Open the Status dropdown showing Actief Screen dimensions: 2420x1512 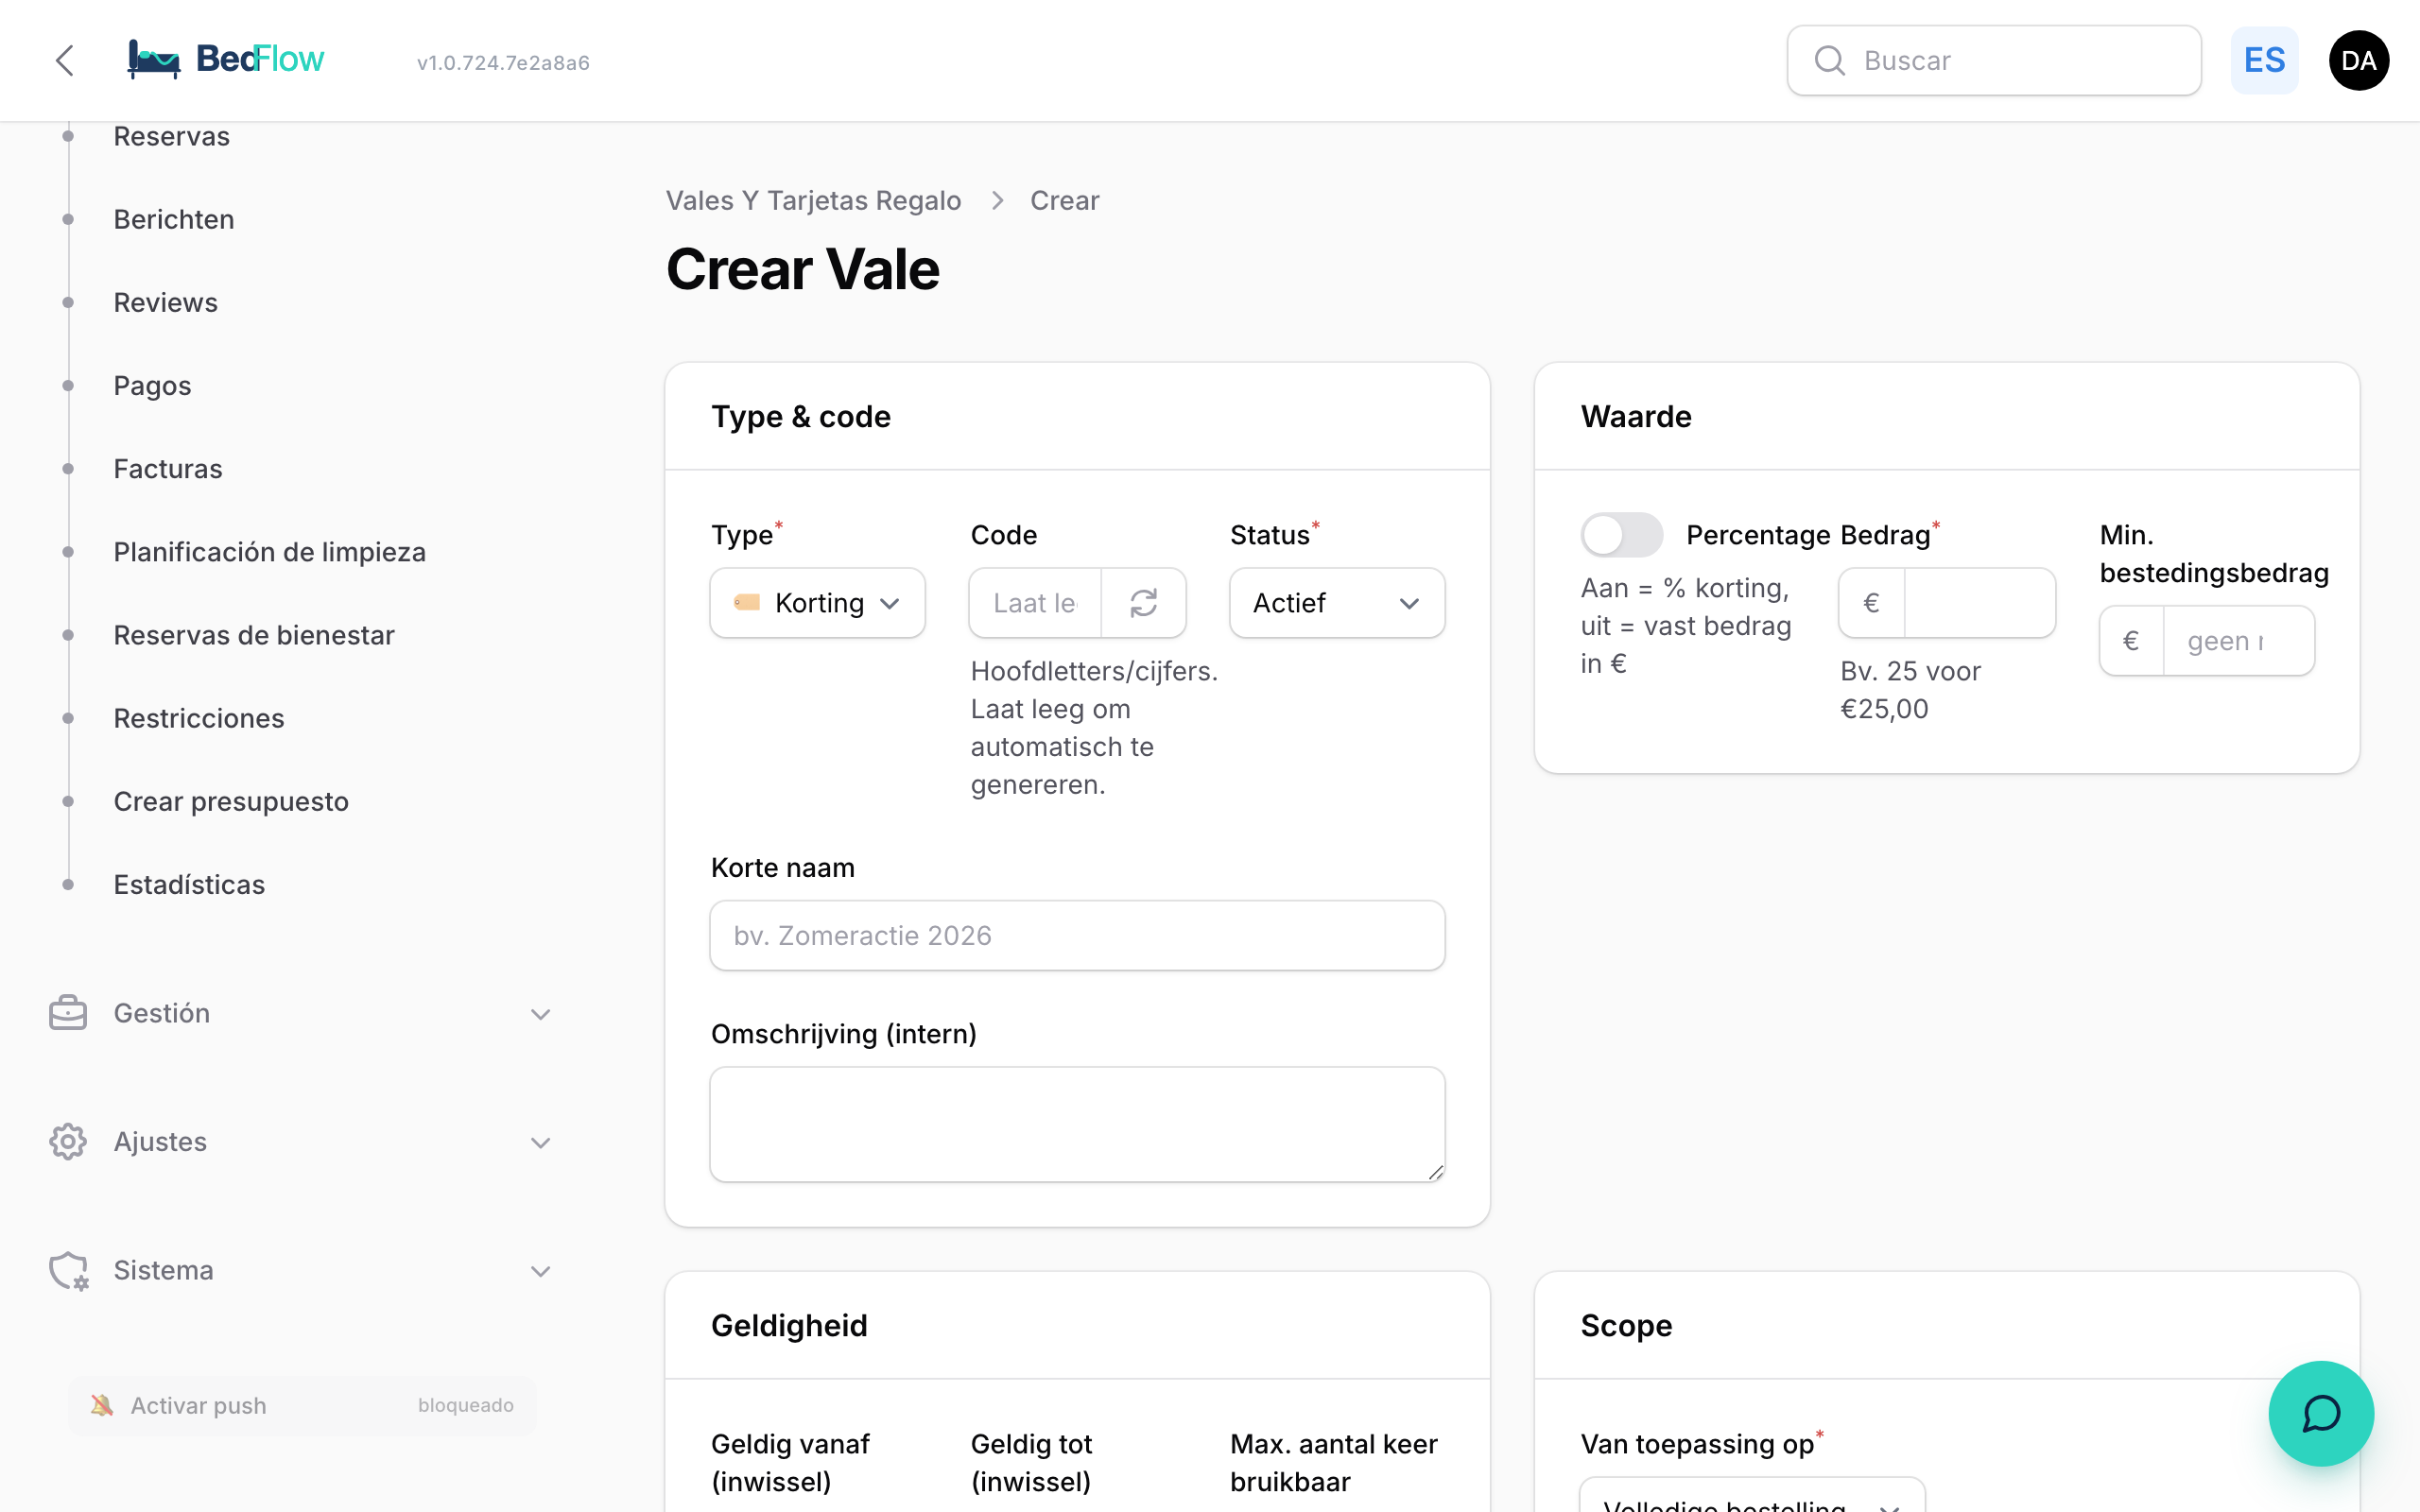[1337, 603]
